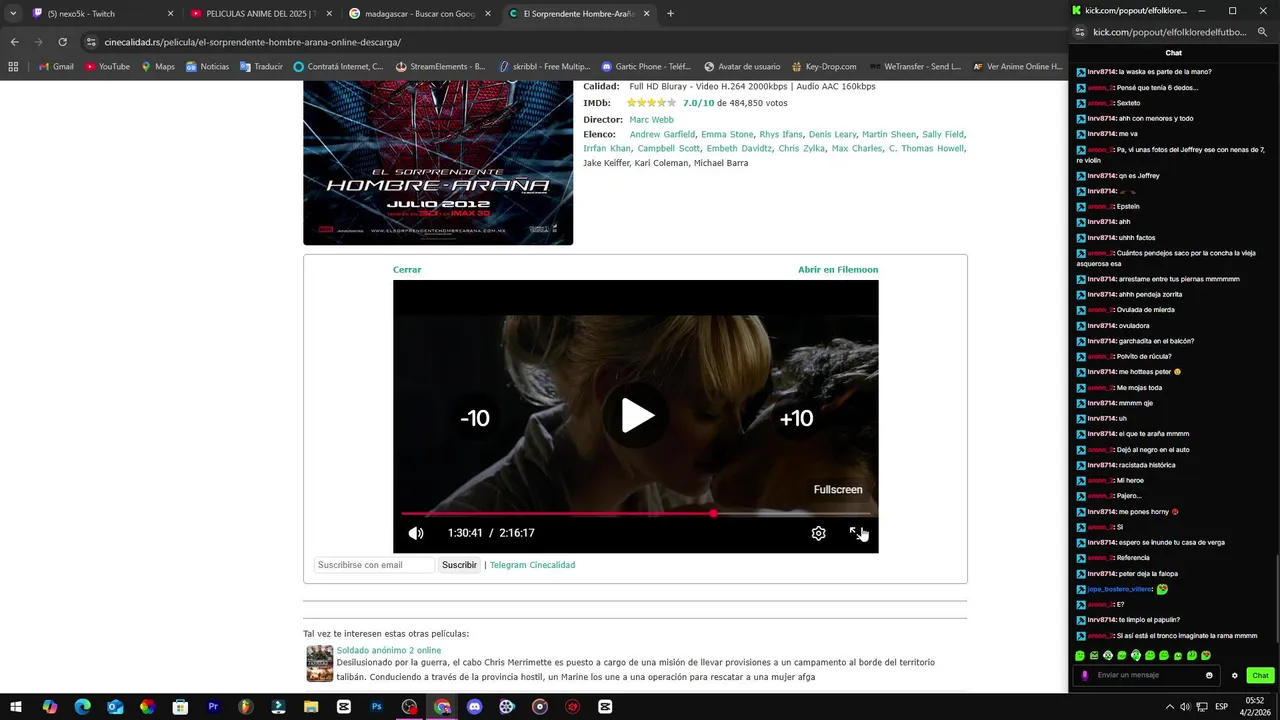
Task: Open the StreamElements bookmark
Action: 440,67
